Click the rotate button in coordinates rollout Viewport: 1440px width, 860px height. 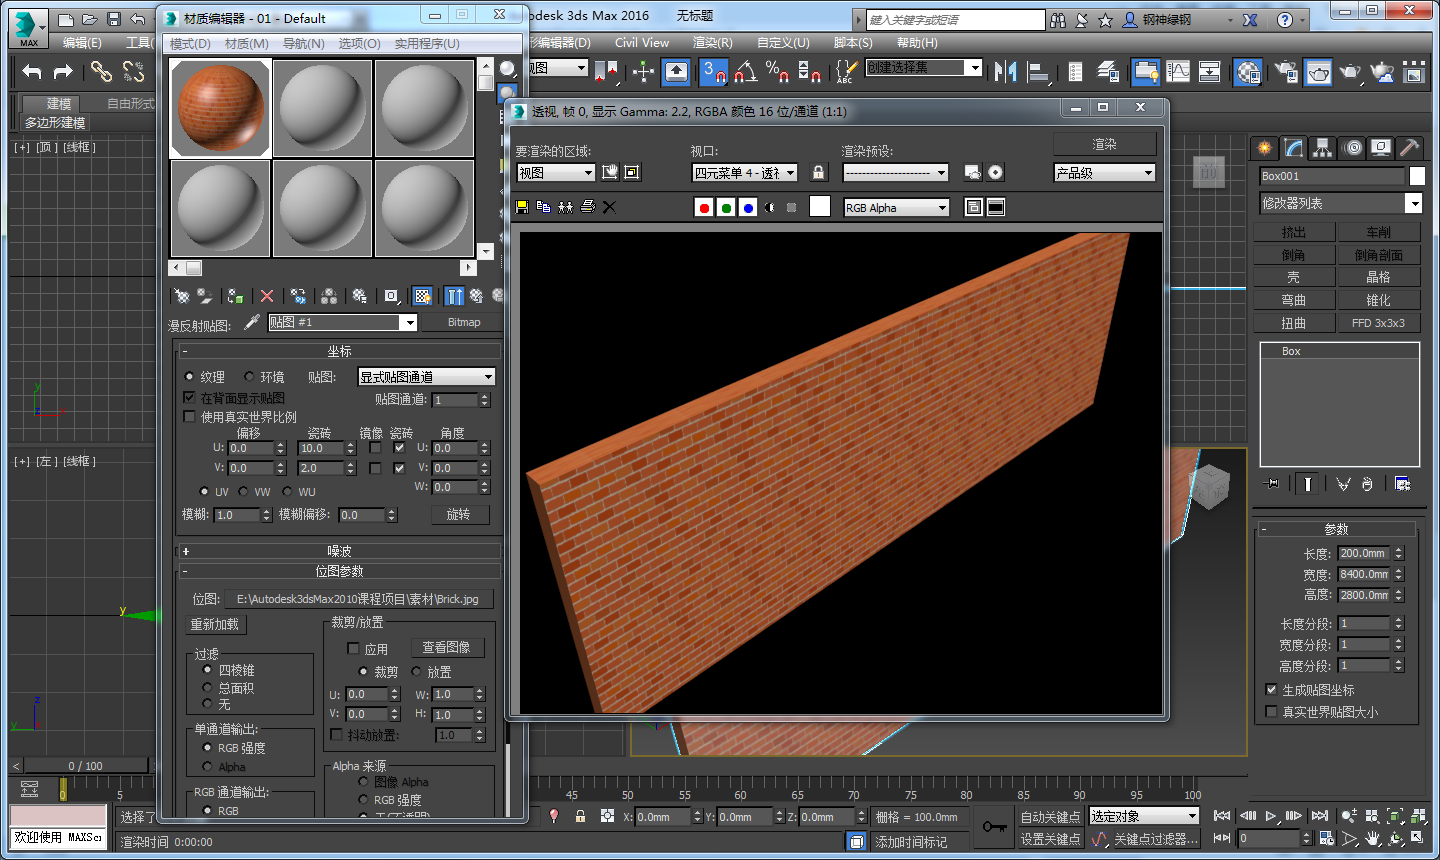(458, 514)
